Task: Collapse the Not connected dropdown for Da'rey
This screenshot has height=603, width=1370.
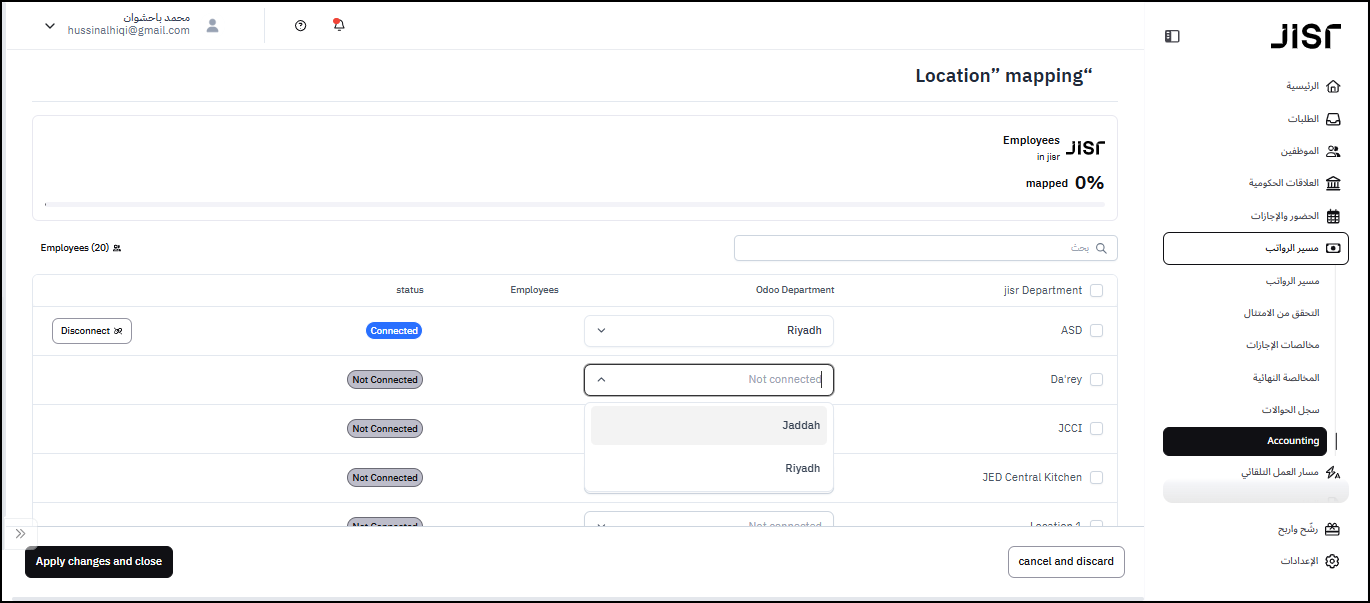Action: [601, 380]
